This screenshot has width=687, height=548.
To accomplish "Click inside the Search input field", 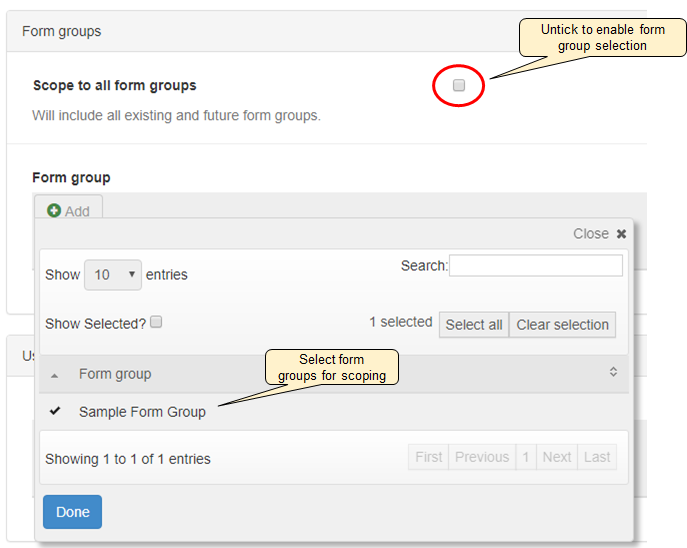I will 536,266.
